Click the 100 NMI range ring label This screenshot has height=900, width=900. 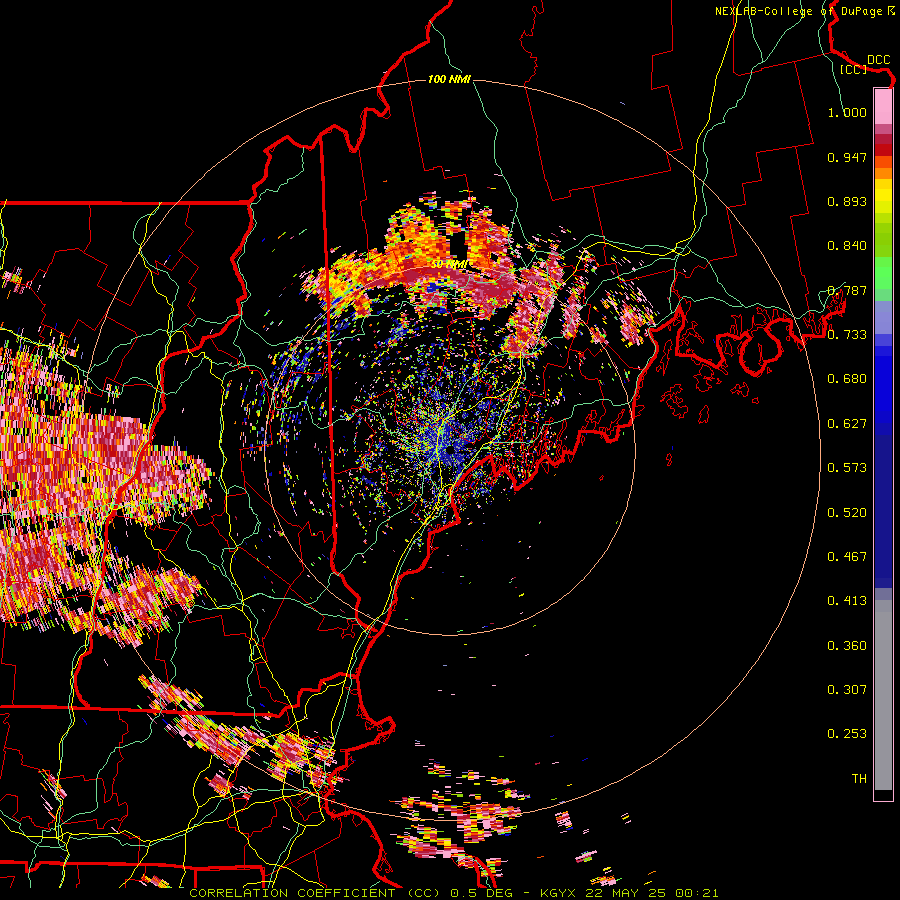tap(449, 79)
